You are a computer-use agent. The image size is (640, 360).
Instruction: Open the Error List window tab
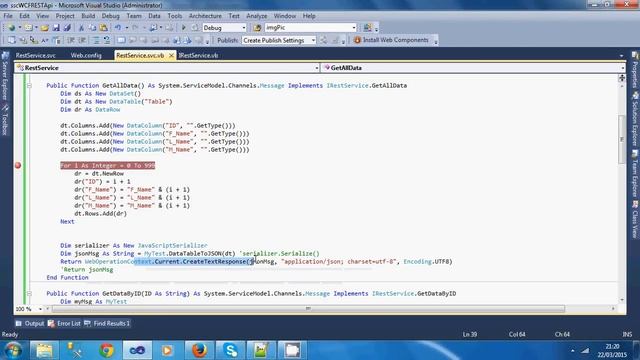[x=64, y=323]
